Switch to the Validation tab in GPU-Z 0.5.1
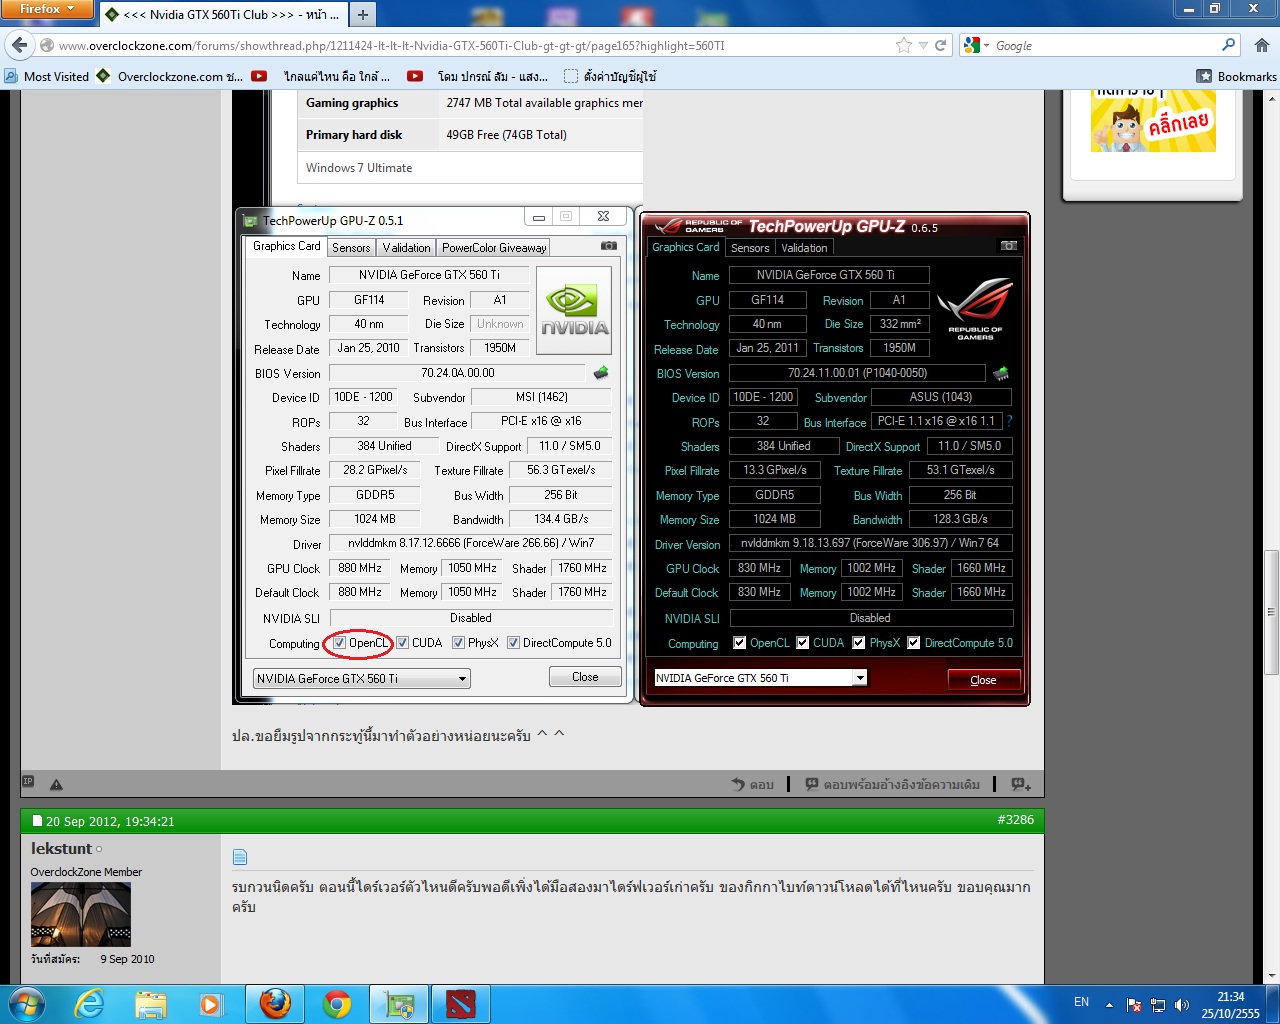 coord(406,247)
